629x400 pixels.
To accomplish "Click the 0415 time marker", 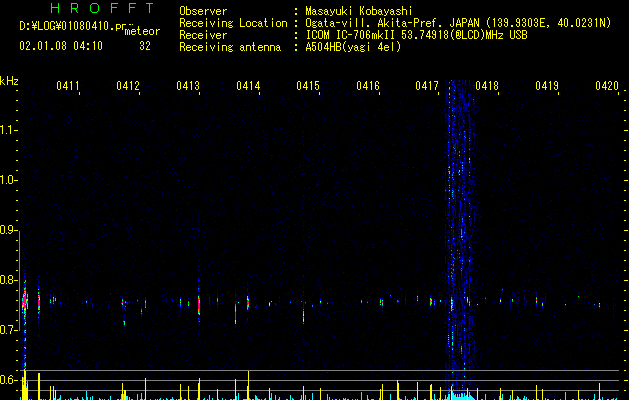I will [x=308, y=85].
